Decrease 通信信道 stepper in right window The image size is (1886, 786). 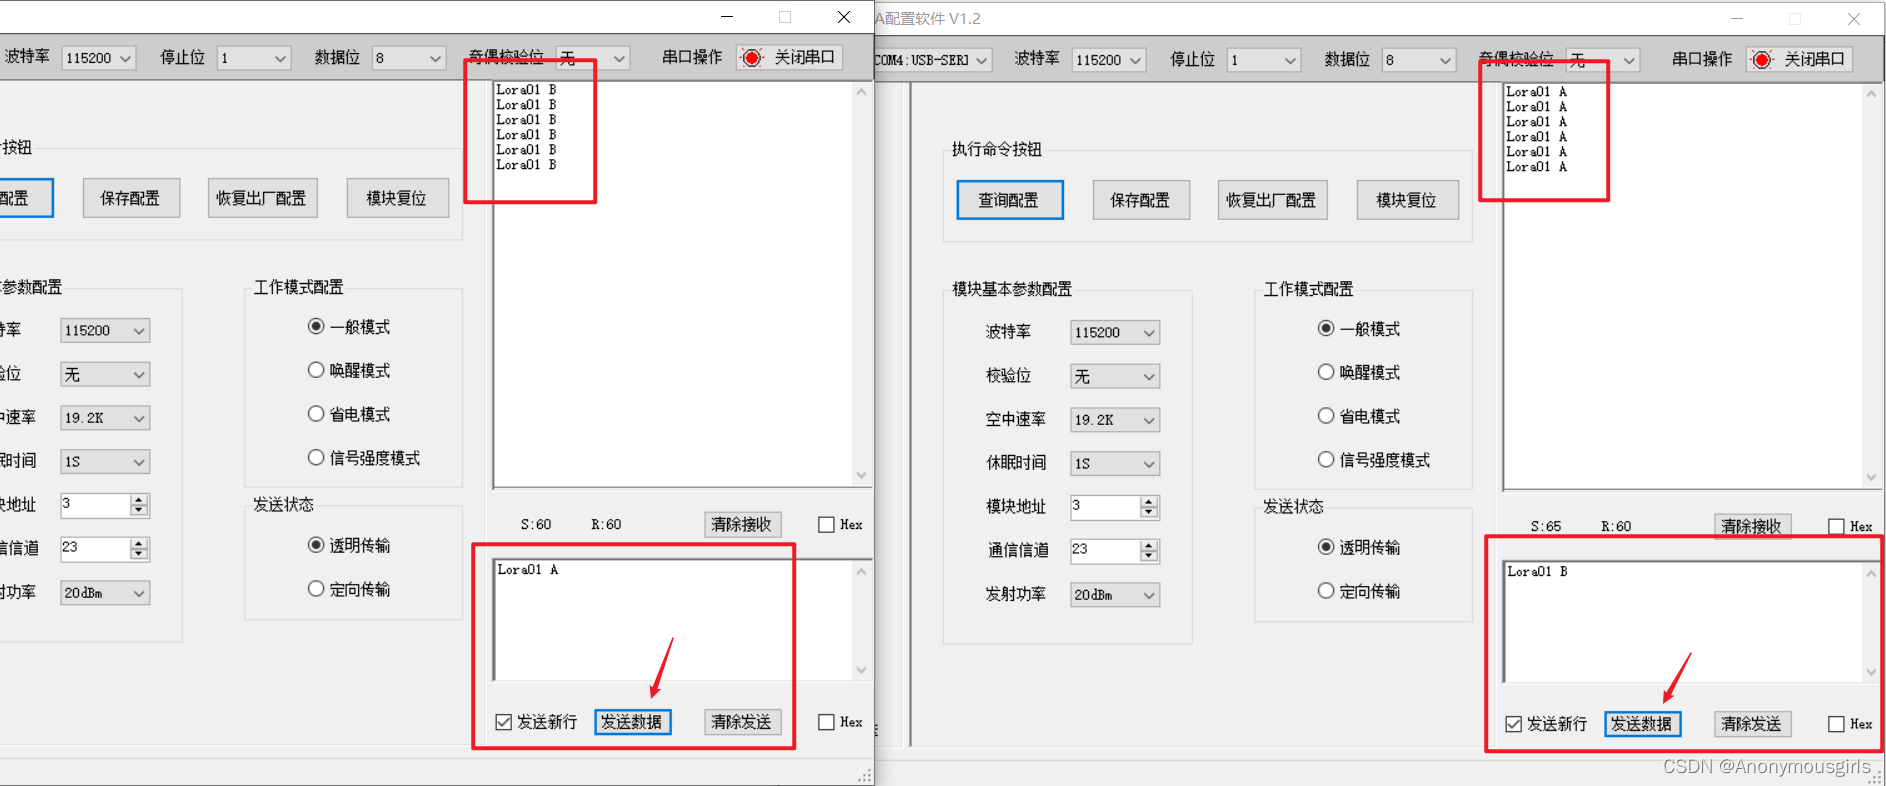pos(1149,557)
